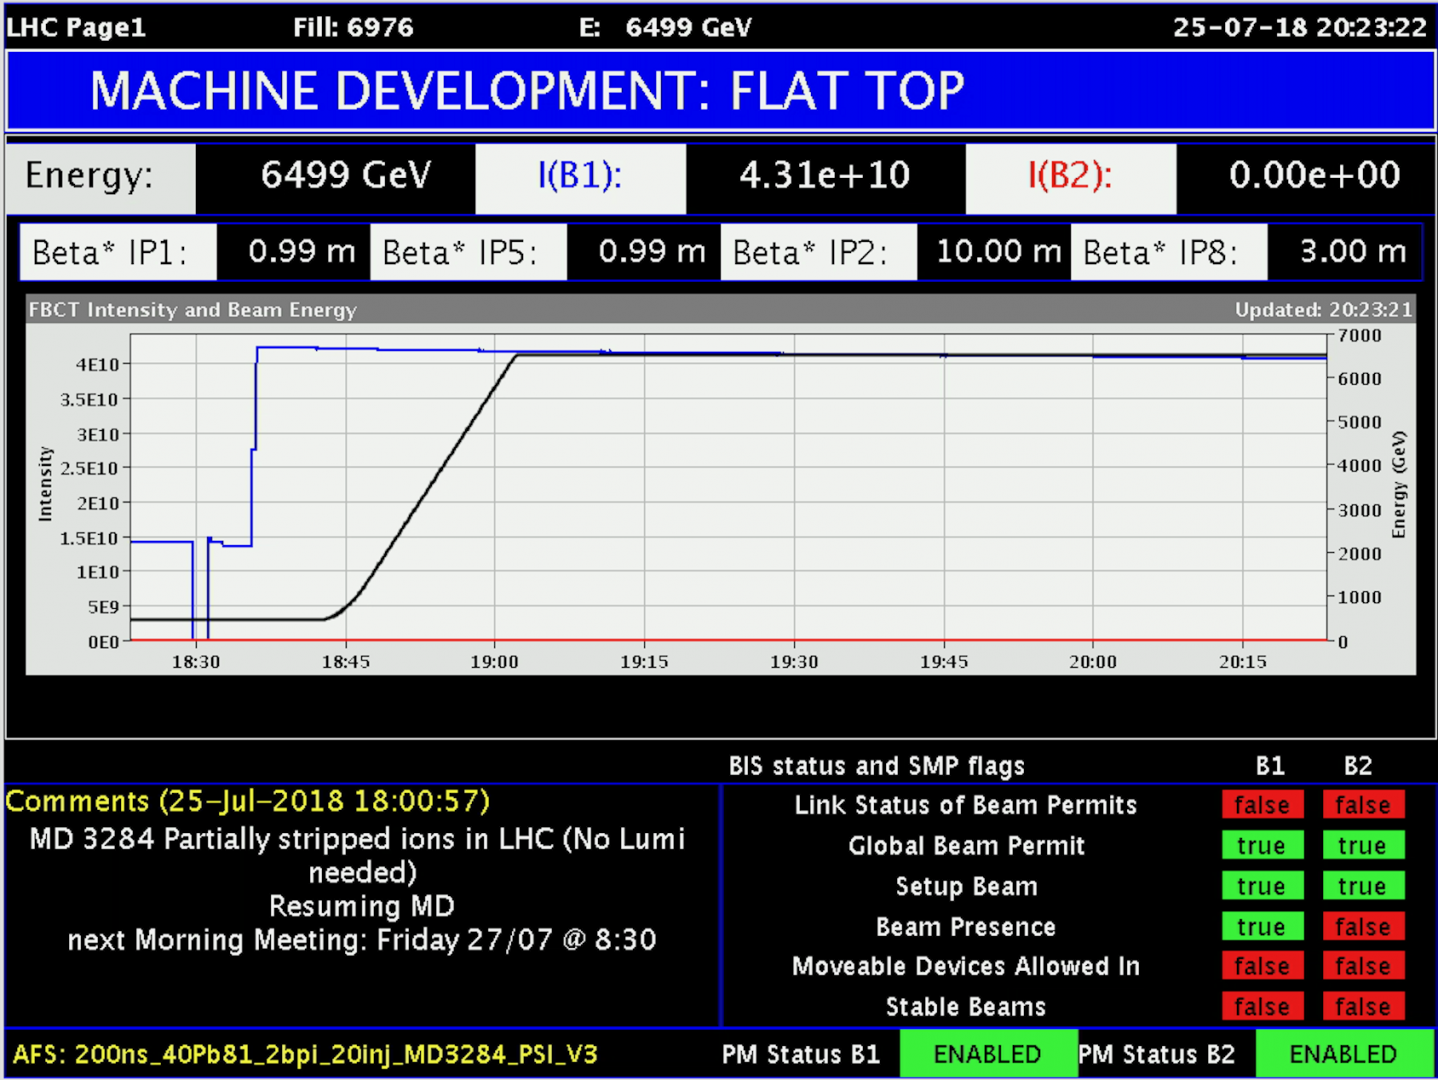
Task: Click the FBCT Intensity and Beam Energy title
Action: (192, 310)
